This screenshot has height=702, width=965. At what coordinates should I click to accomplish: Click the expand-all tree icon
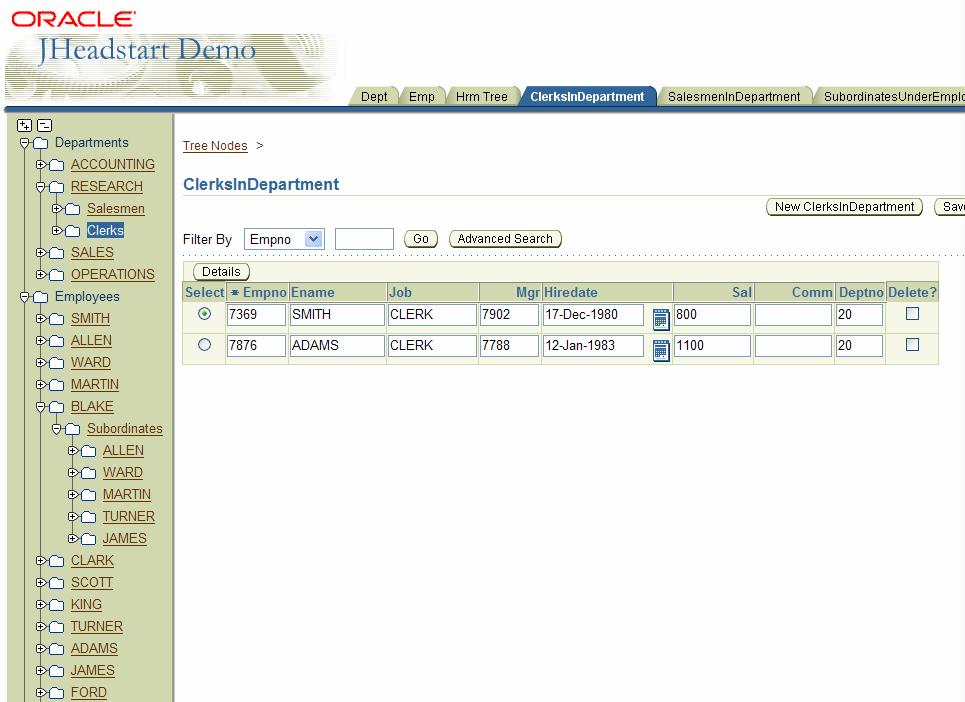click(x=26, y=125)
